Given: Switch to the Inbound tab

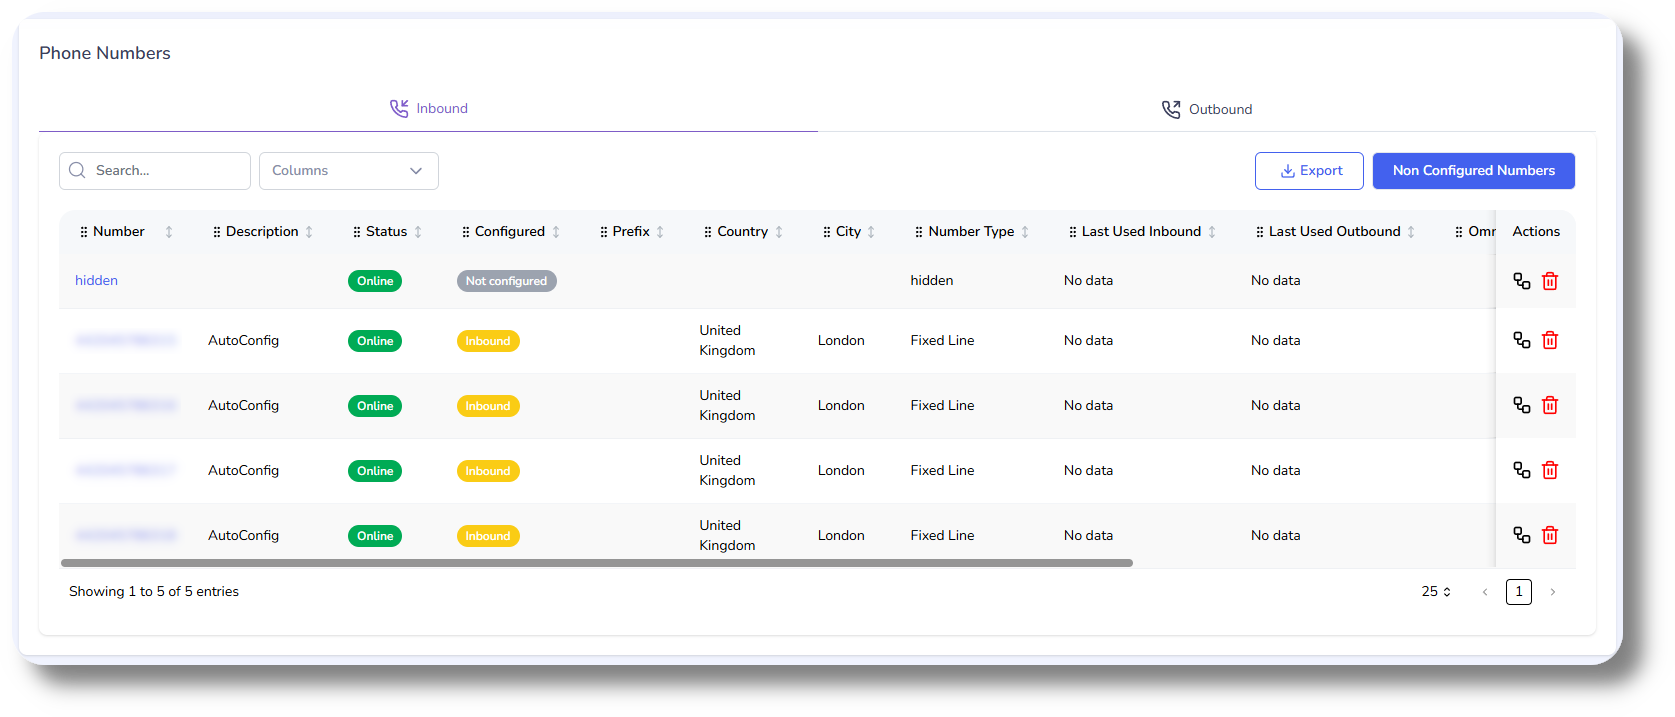Looking at the screenshot, I should 428,109.
